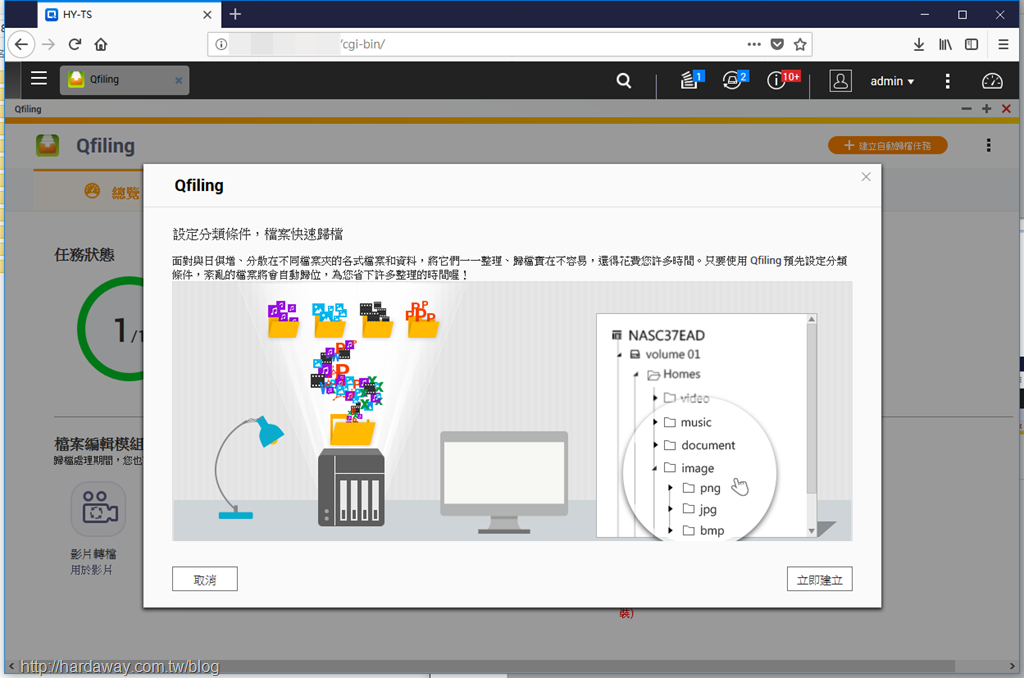Show site information for this page
Screen dimensions: 1024x678
221,44
